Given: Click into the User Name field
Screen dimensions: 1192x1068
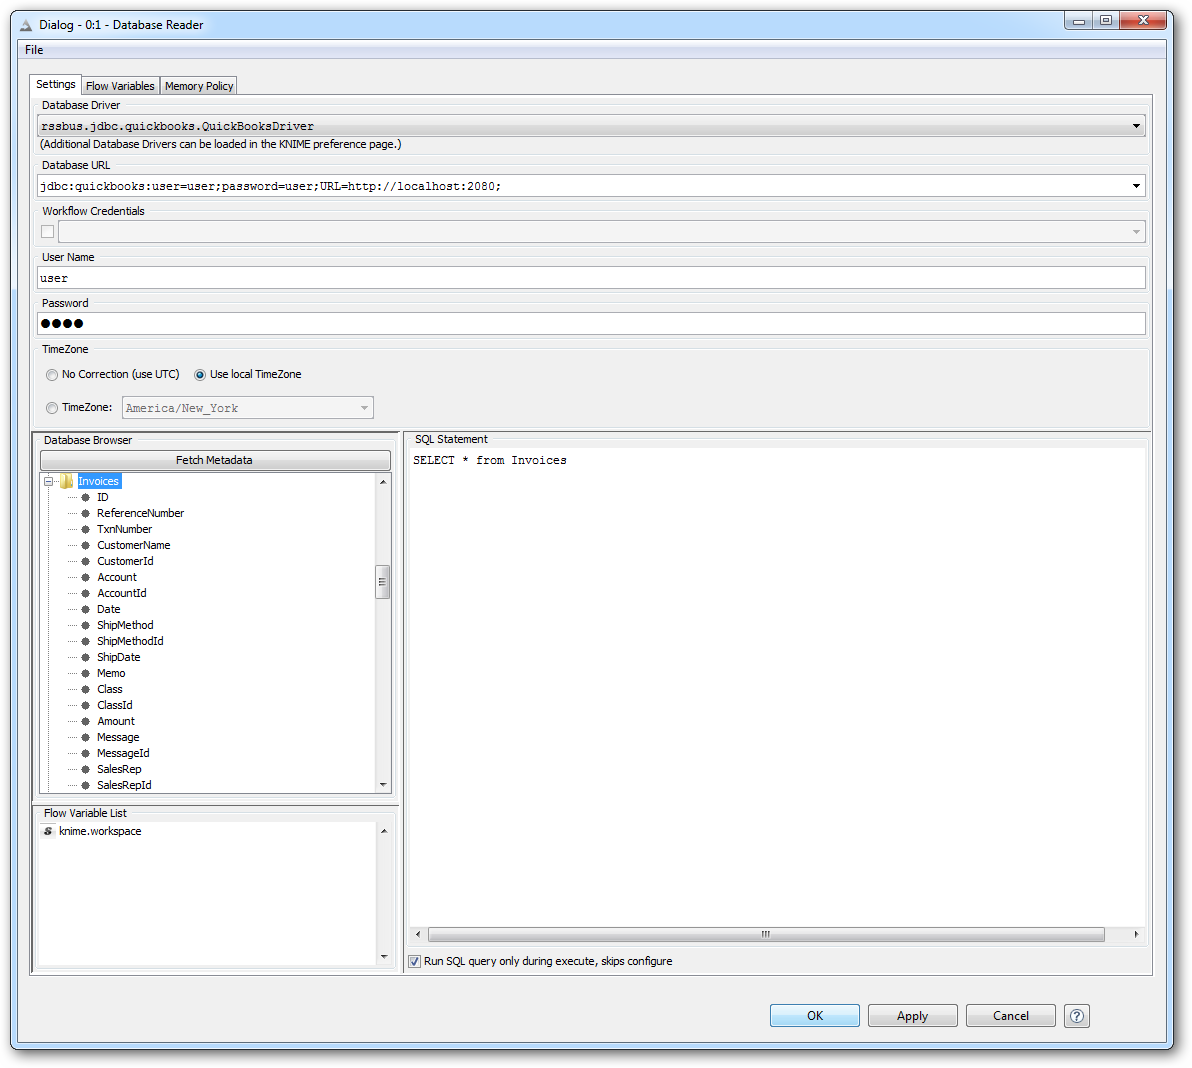Looking at the screenshot, I should (590, 278).
